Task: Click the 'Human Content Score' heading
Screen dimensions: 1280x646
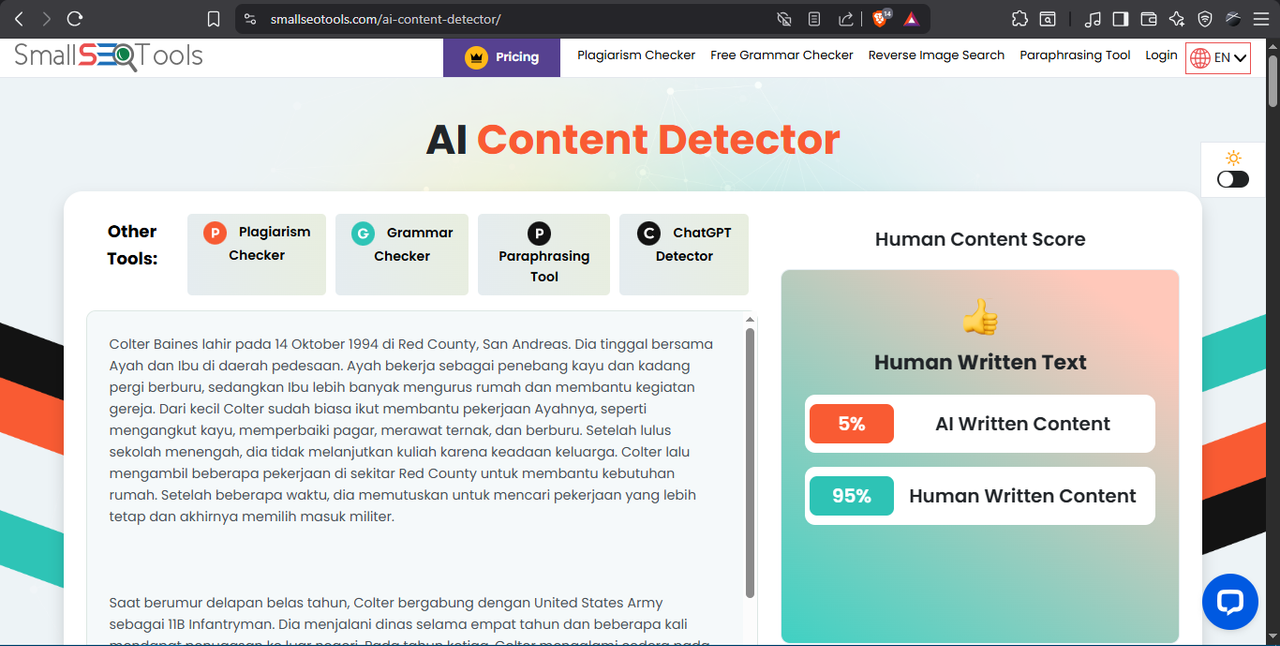Action: 980,239
